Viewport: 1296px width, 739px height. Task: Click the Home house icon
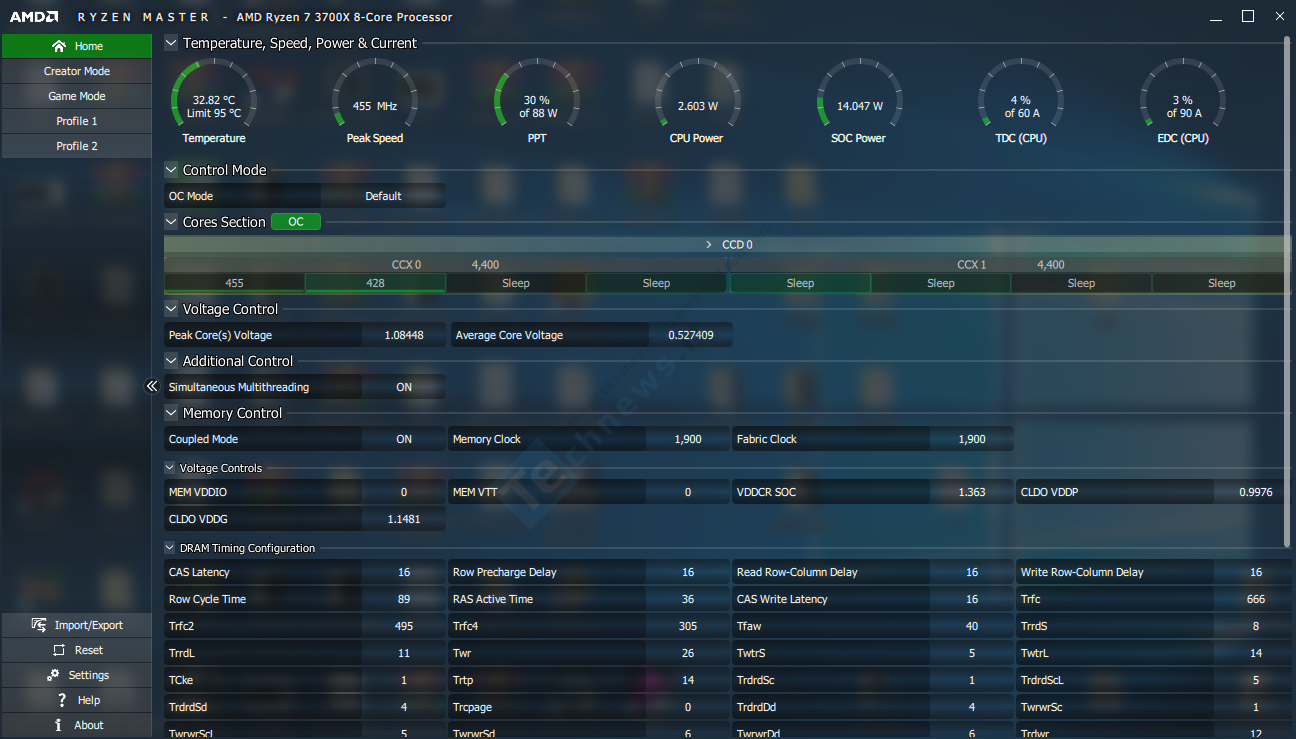[59, 46]
